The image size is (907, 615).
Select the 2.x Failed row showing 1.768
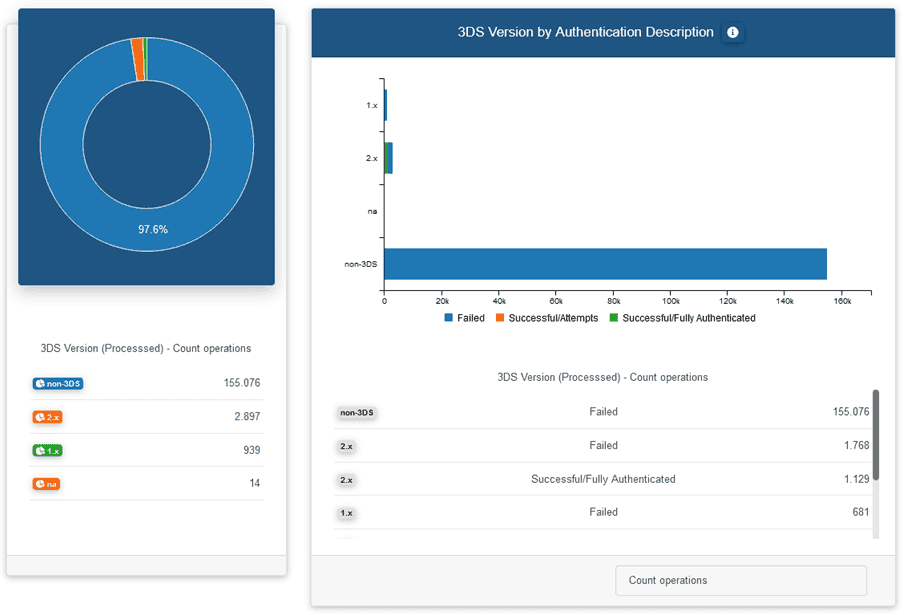(x=603, y=446)
